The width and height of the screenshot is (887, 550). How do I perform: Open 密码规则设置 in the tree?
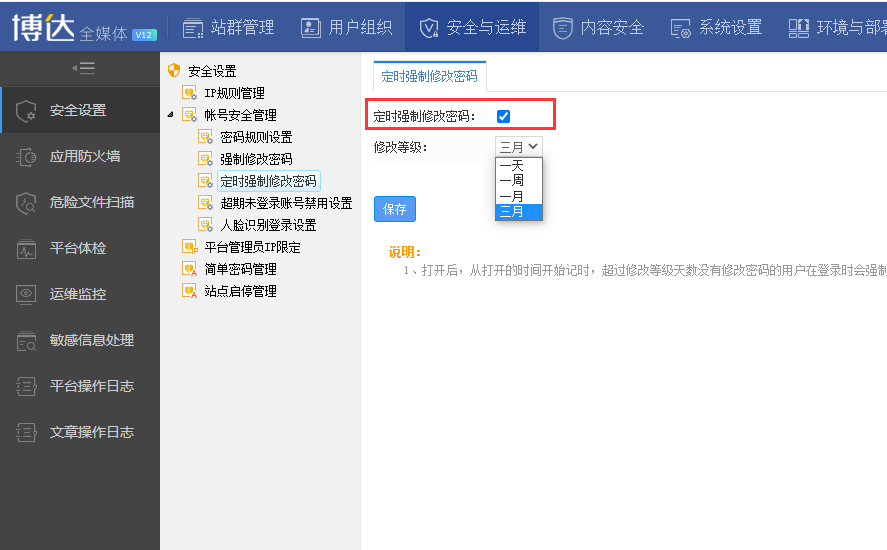pos(256,137)
